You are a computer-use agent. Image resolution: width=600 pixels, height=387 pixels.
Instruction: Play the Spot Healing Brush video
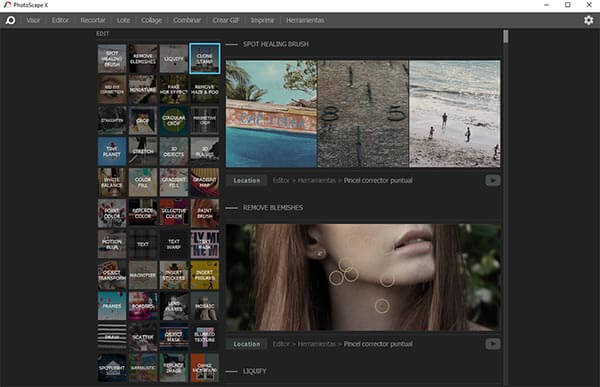click(493, 180)
